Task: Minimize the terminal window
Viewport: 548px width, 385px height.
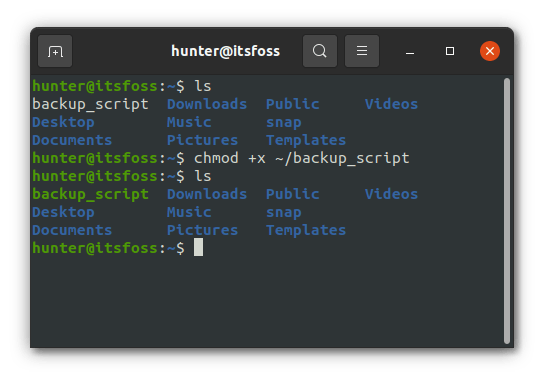Action: [x=410, y=51]
